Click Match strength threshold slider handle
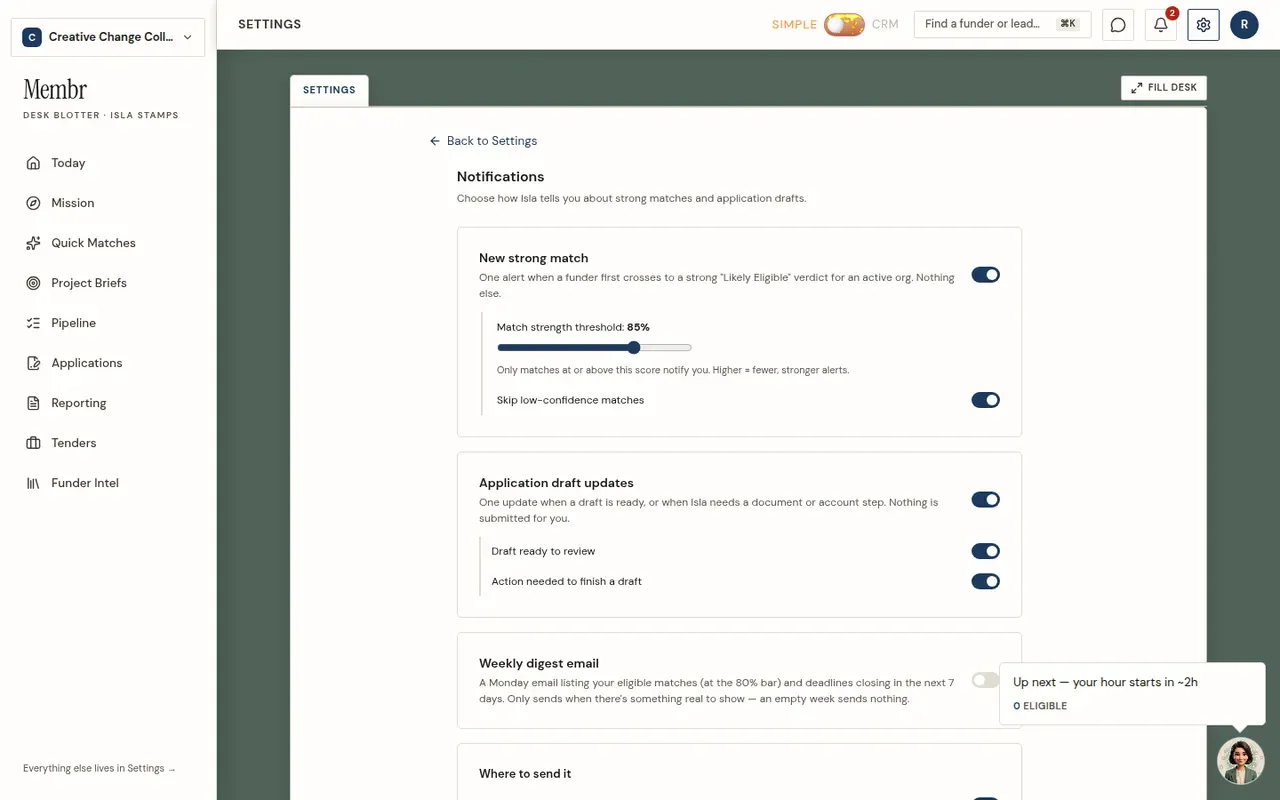This screenshot has height=800, width=1280. point(634,348)
